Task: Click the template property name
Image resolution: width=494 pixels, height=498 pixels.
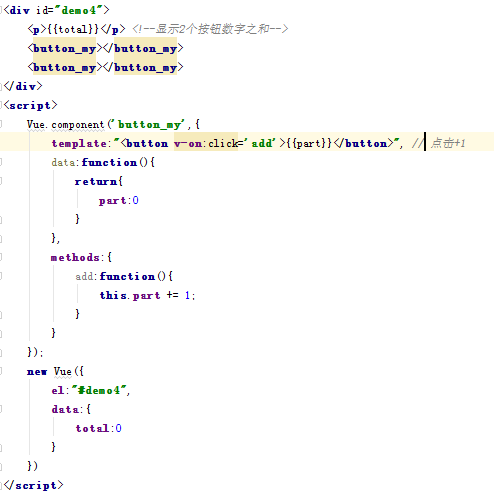Action: pyautogui.click(x=79, y=144)
